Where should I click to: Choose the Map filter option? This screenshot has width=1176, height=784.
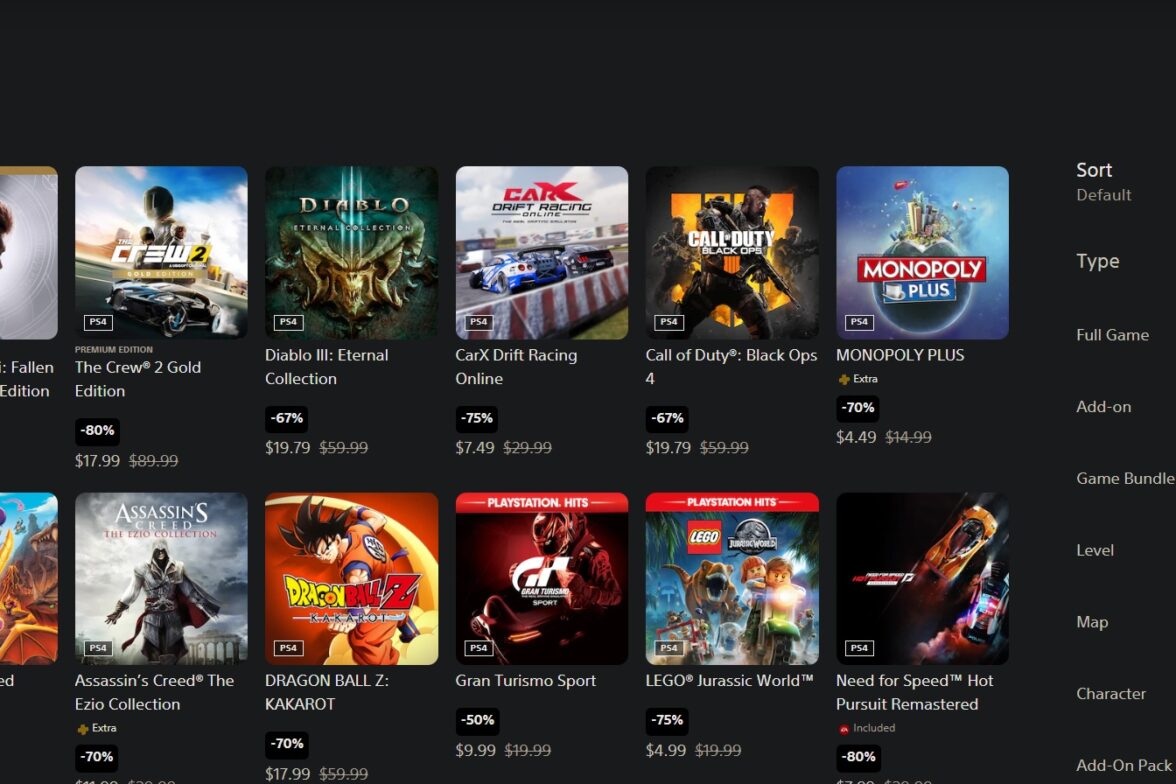coord(1092,622)
